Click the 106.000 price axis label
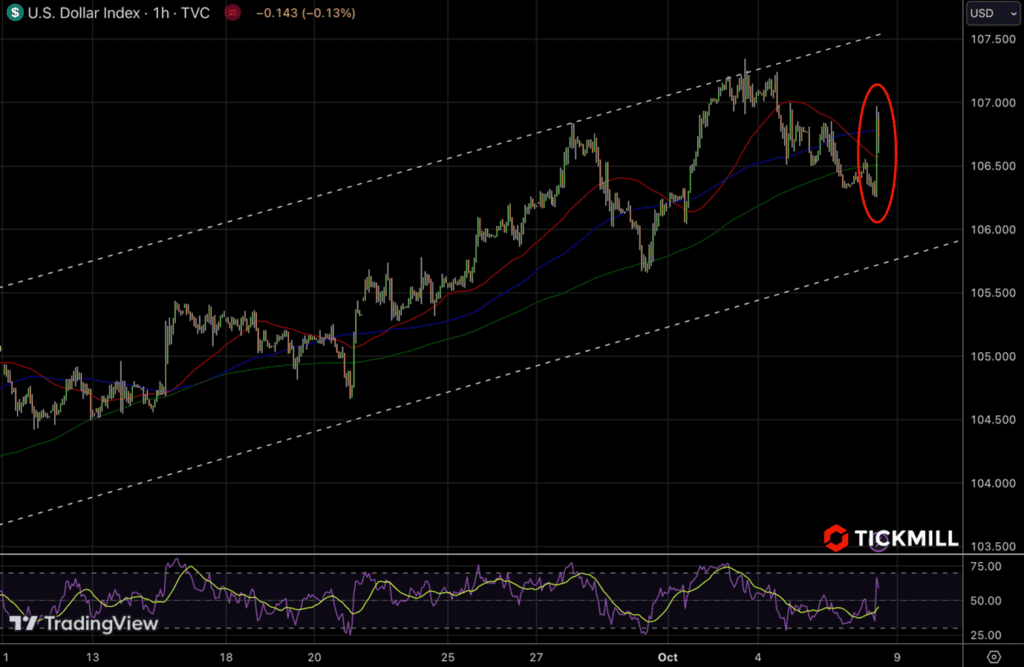The image size is (1024, 667). [x=991, y=230]
